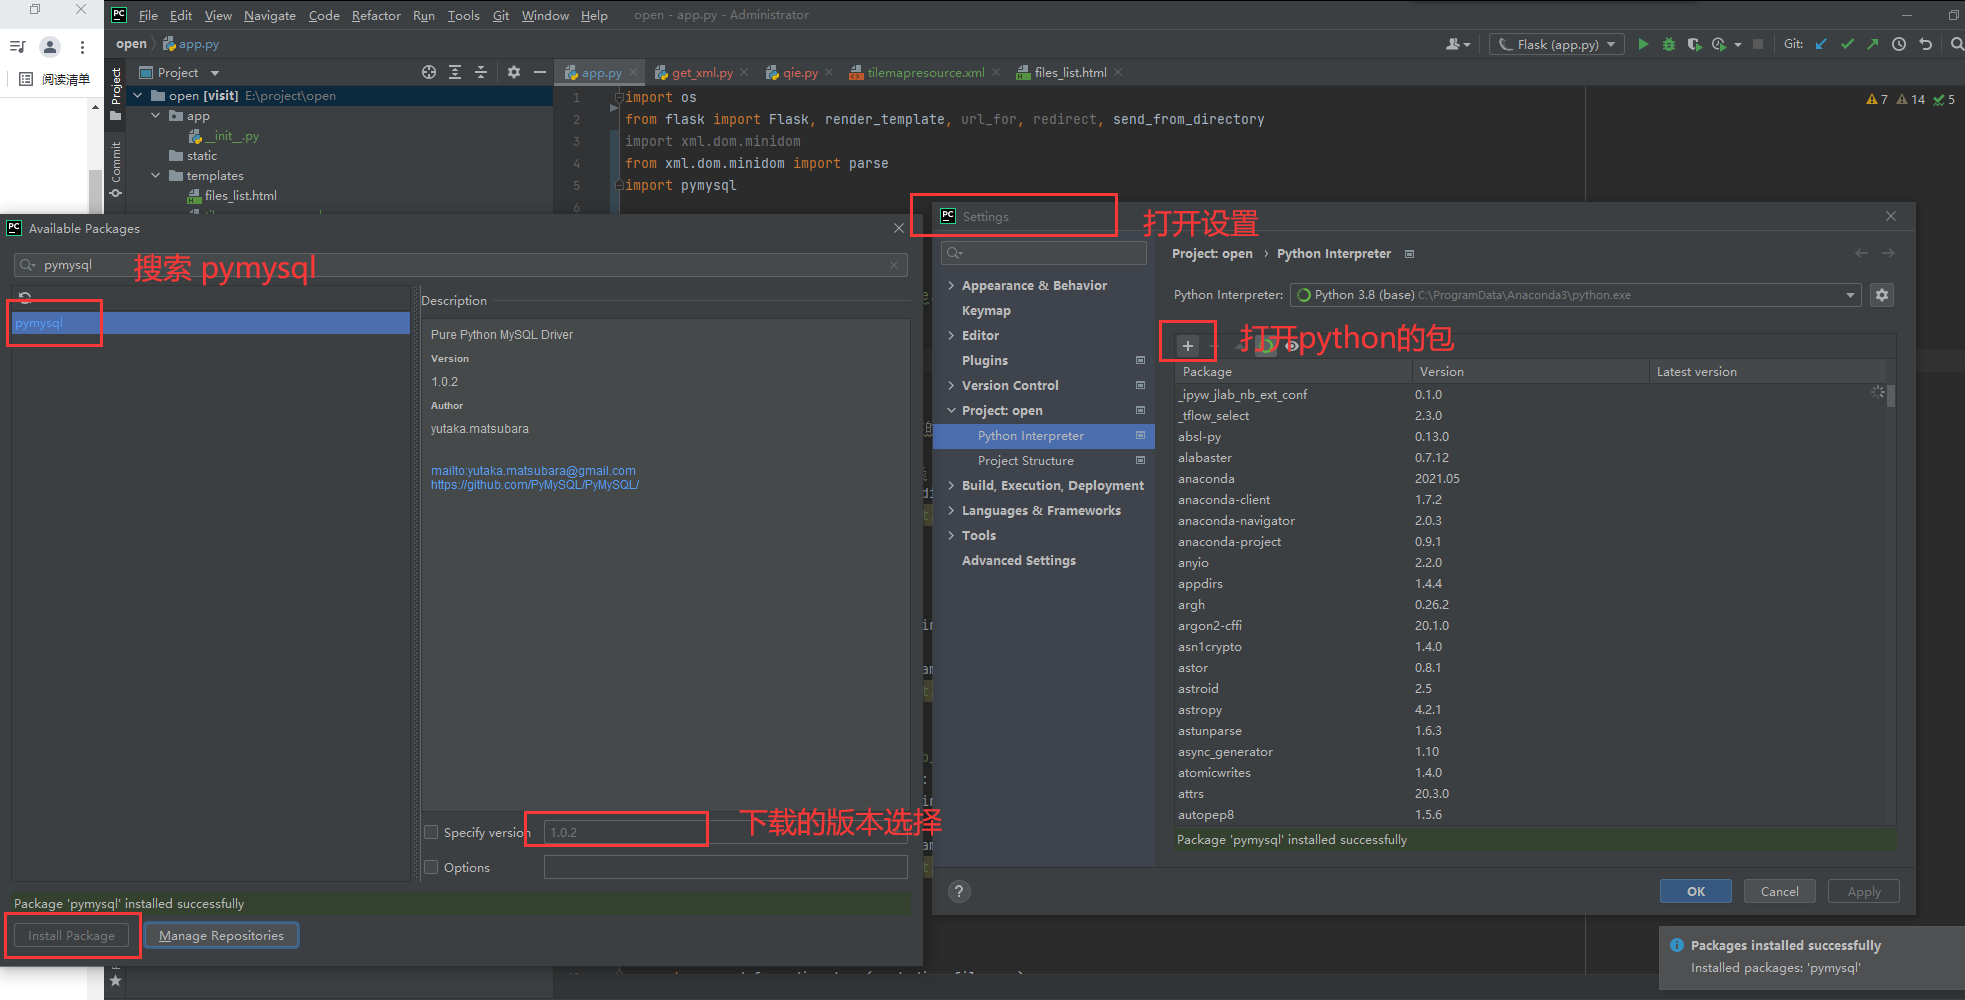This screenshot has width=1965, height=1000.
Task: Expand Version Control settings
Action: [x=951, y=385]
